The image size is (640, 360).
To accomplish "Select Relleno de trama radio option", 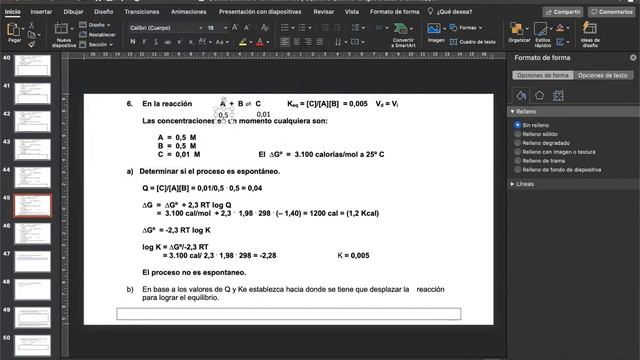I will (518, 161).
